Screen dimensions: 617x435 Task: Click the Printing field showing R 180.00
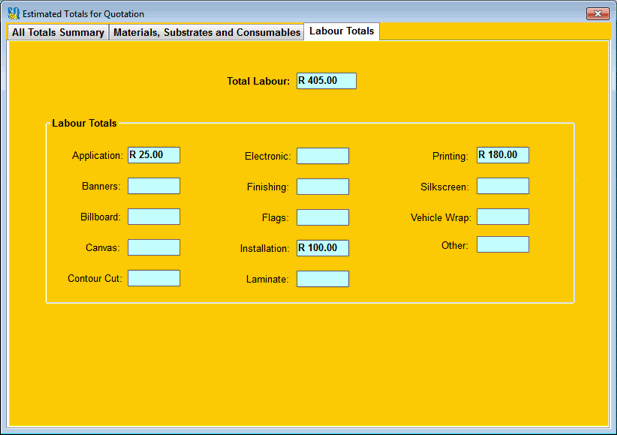(503, 155)
